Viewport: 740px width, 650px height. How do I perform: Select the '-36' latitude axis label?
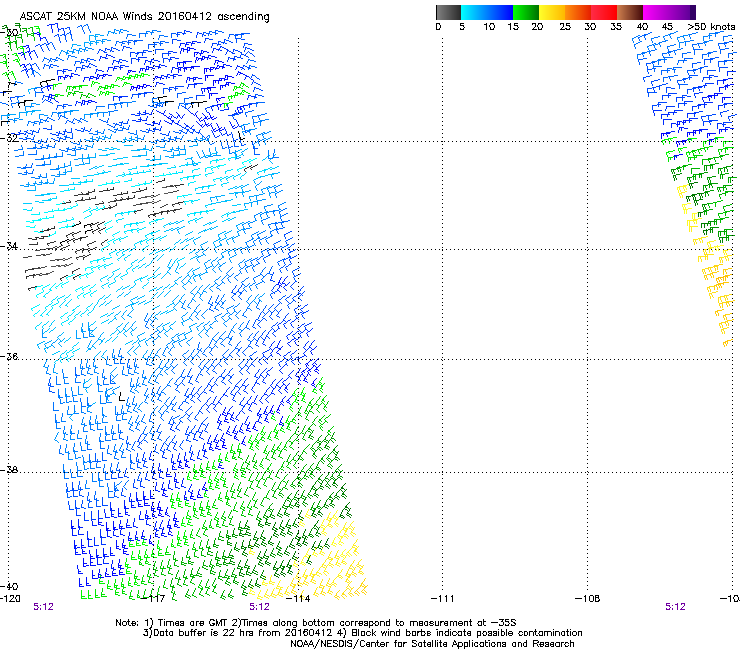point(10,356)
